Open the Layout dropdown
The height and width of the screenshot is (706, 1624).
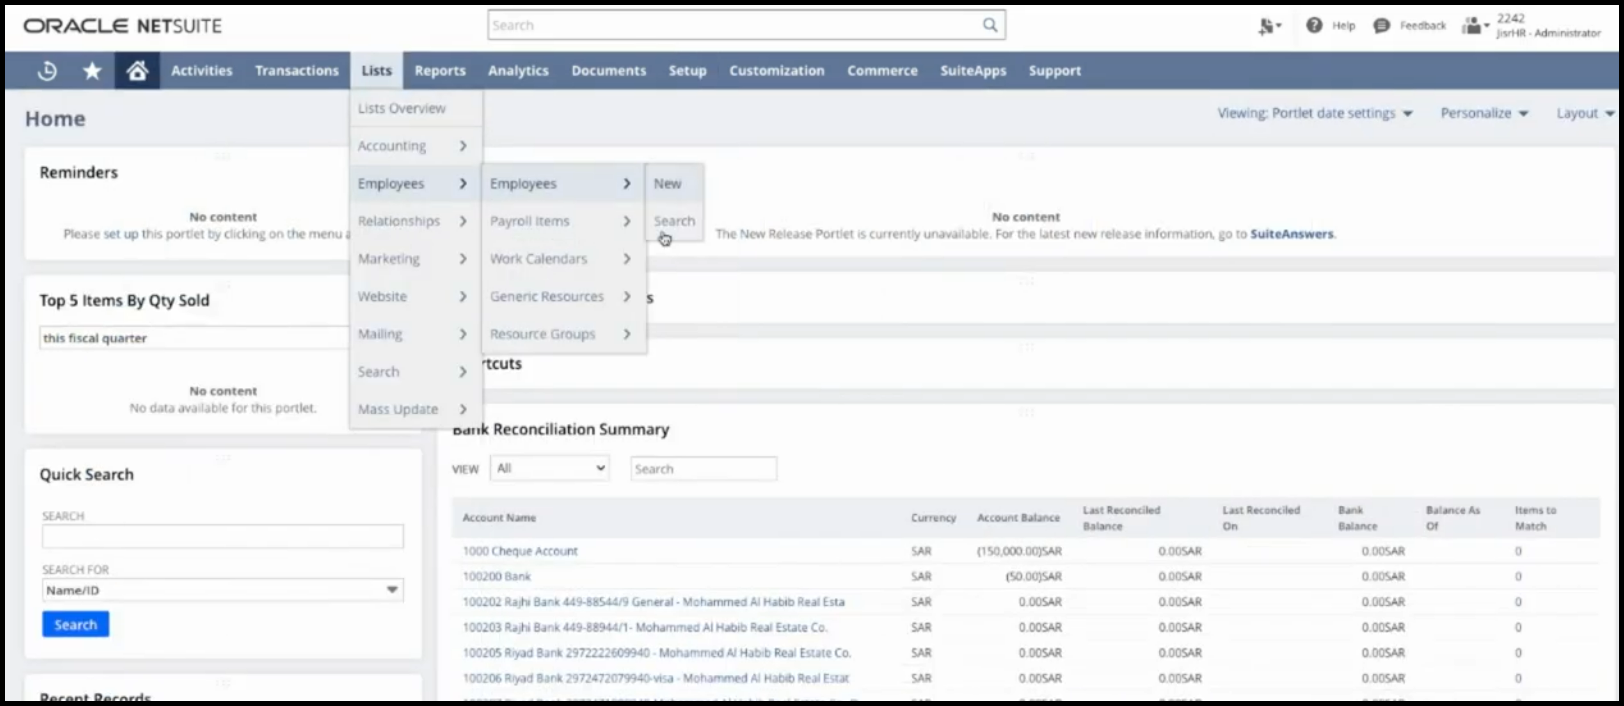tap(1584, 113)
